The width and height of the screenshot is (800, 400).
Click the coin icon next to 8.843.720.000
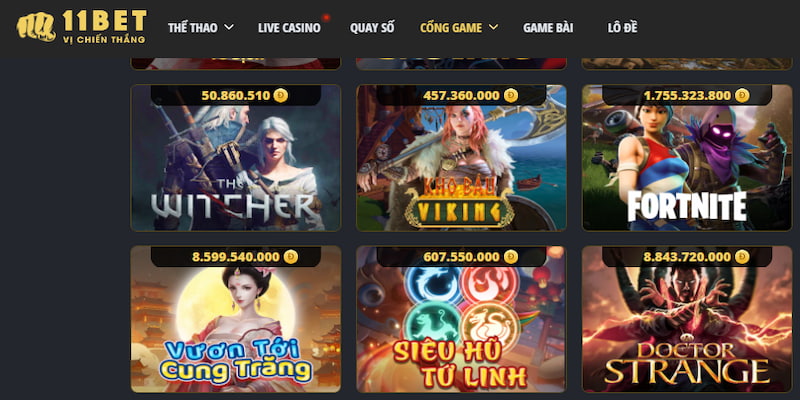(742, 257)
